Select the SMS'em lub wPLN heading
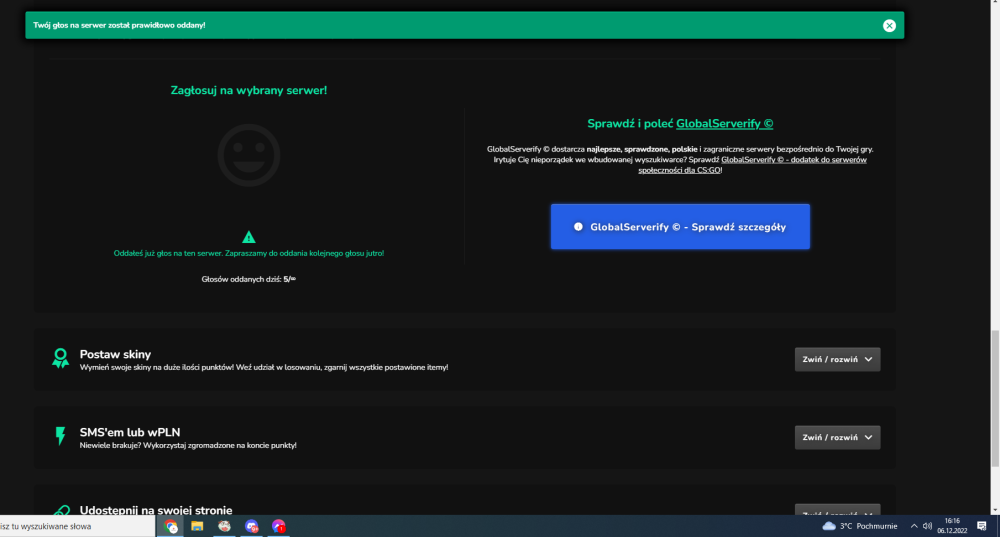1000x537 pixels. point(130,432)
